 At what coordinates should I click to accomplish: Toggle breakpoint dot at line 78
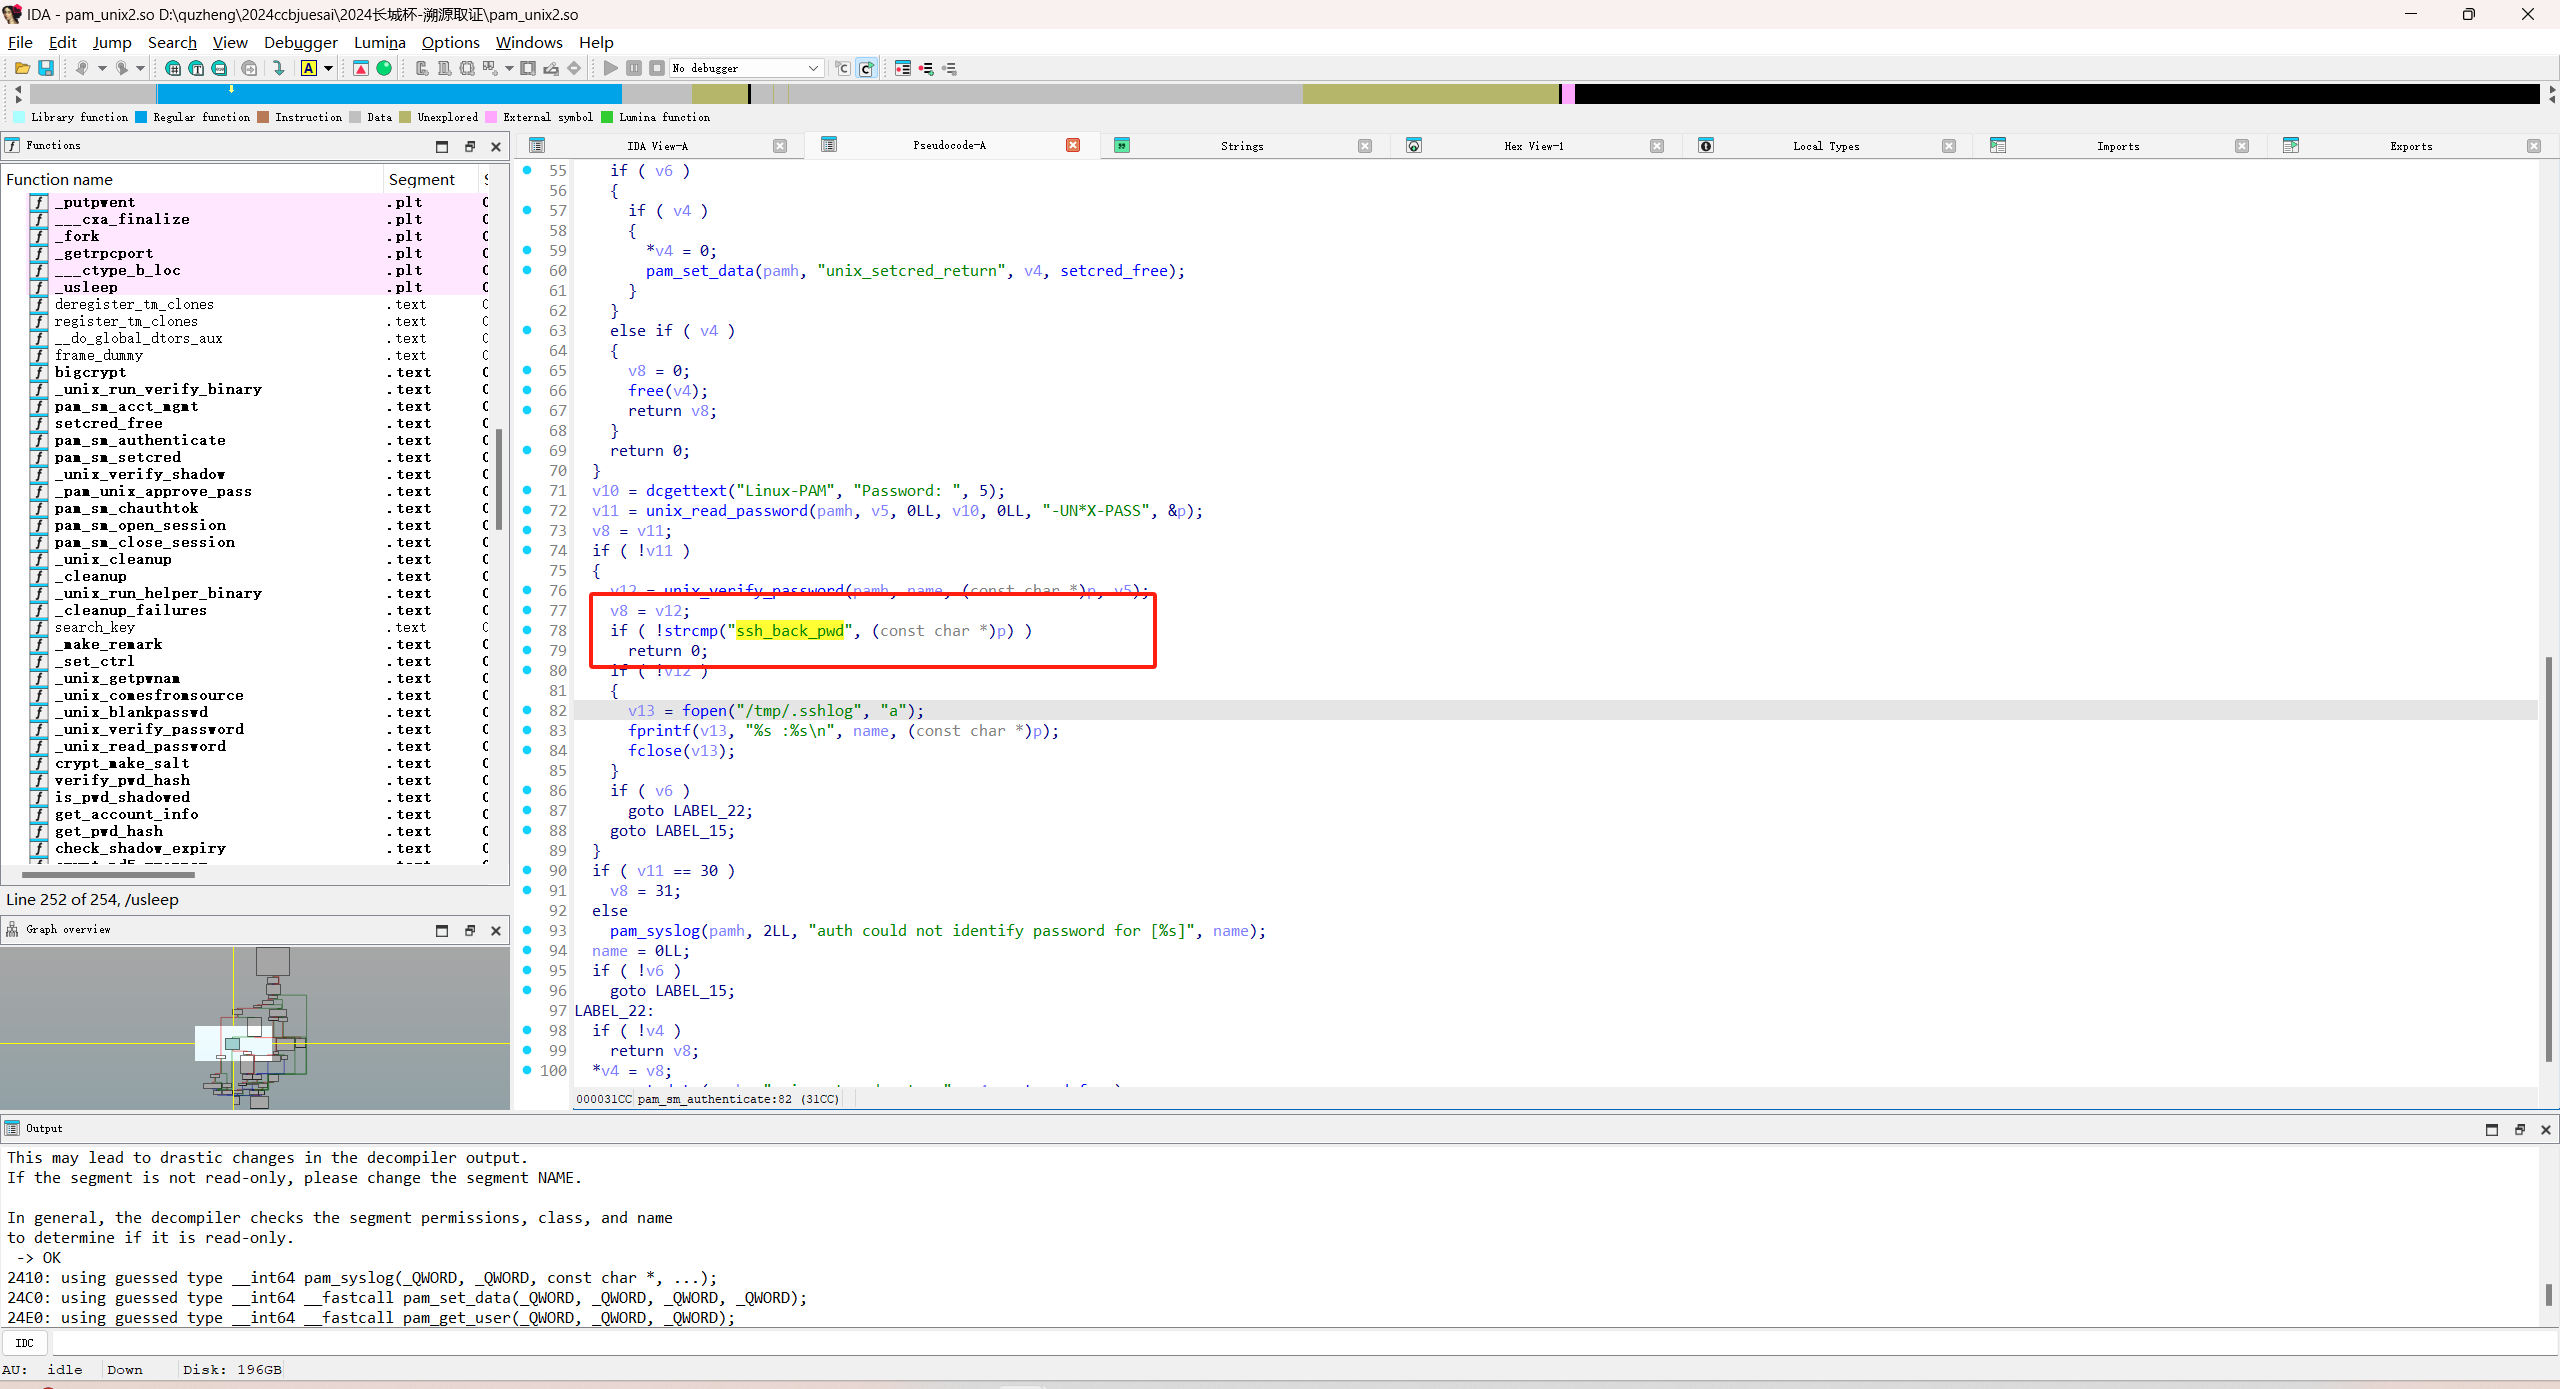(x=528, y=630)
